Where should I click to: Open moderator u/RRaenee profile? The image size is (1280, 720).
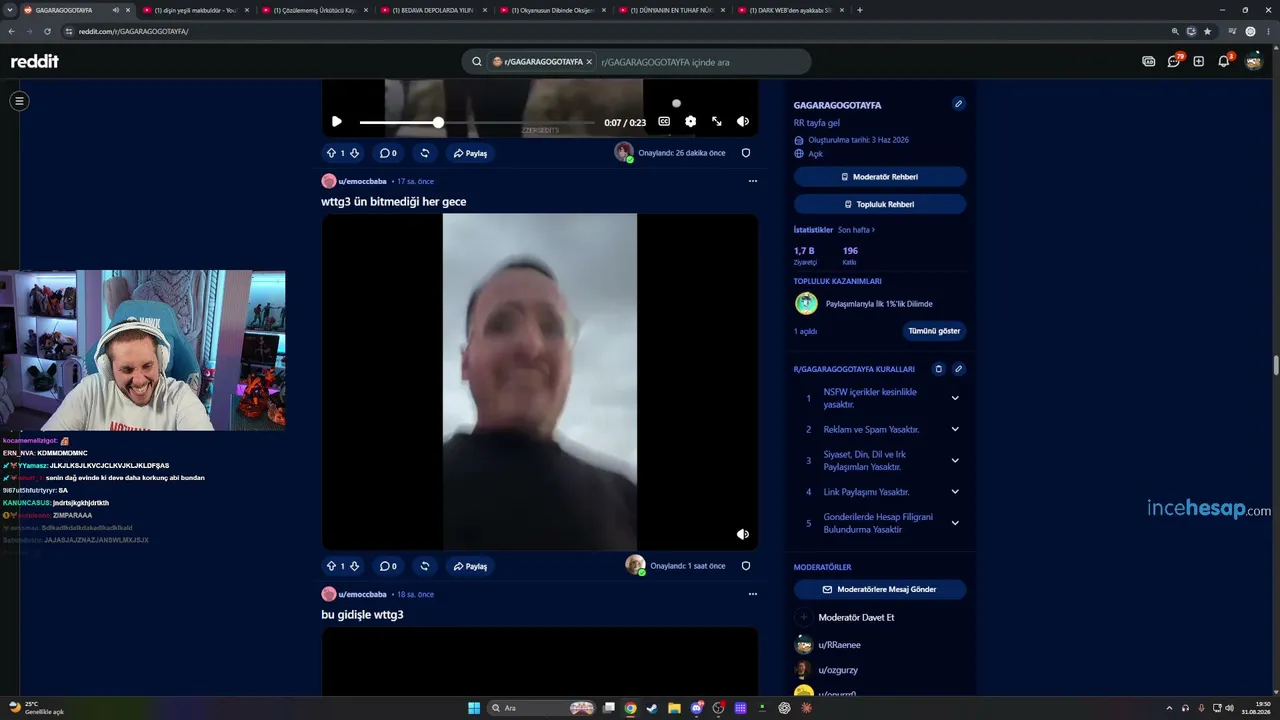coord(838,645)
